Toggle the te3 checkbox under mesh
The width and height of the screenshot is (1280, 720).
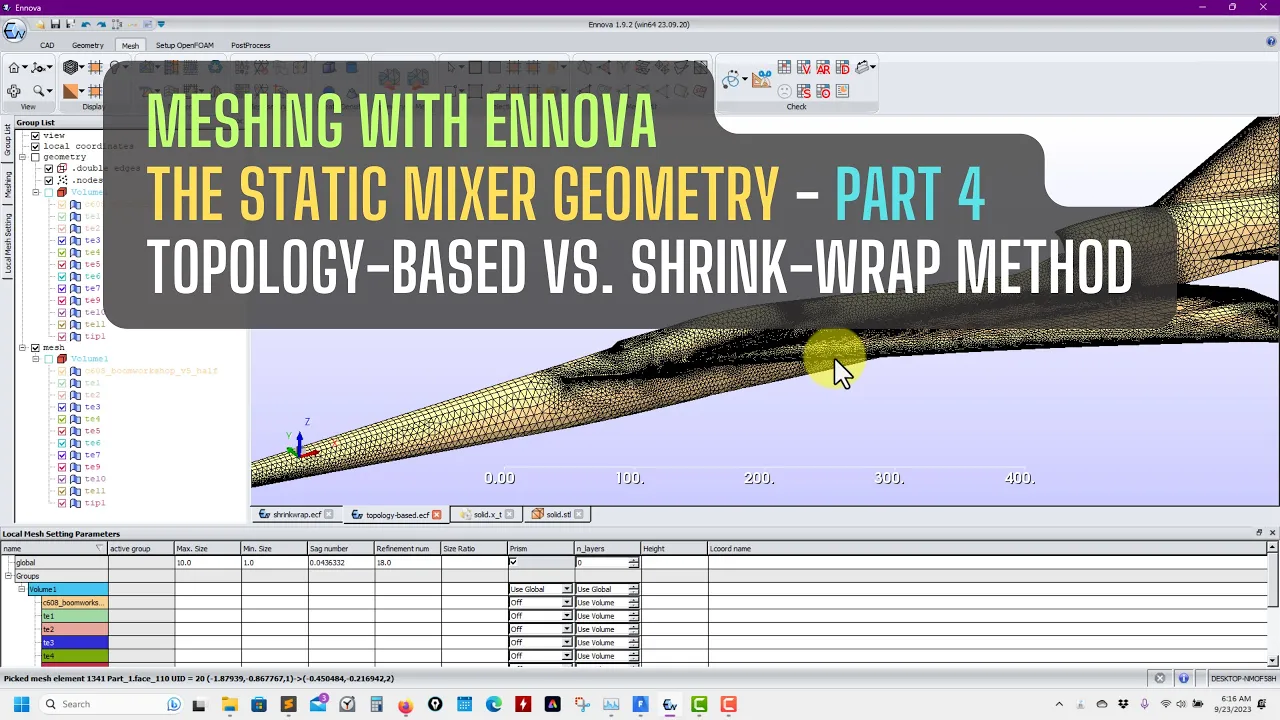62,407
